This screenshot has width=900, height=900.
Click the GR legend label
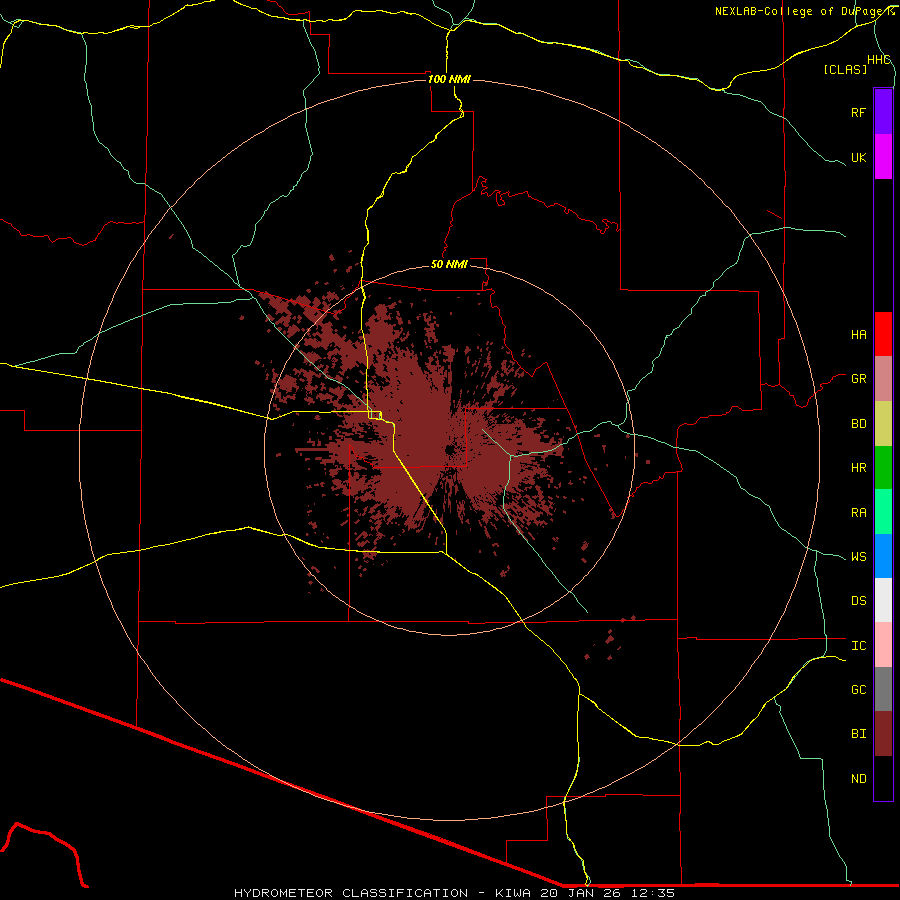tap(858, 379)
